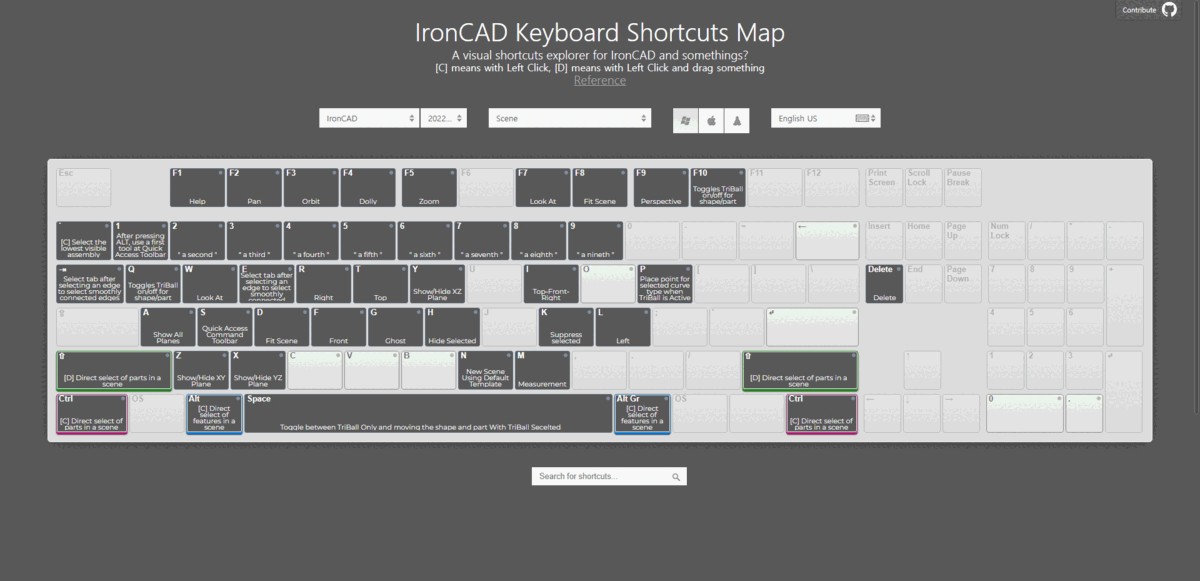Click the F9 Perspective key
This screenshot has width=1200, height=581.
(x=661, y=188)
